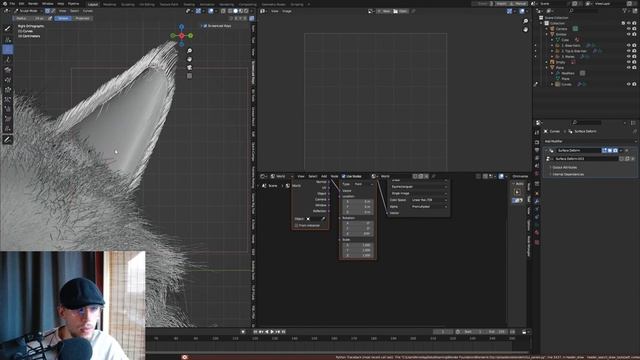Viewport: 640px width, 360px height.
Task: Click the play animation button in timeline
Action: [x=272, y=332]
